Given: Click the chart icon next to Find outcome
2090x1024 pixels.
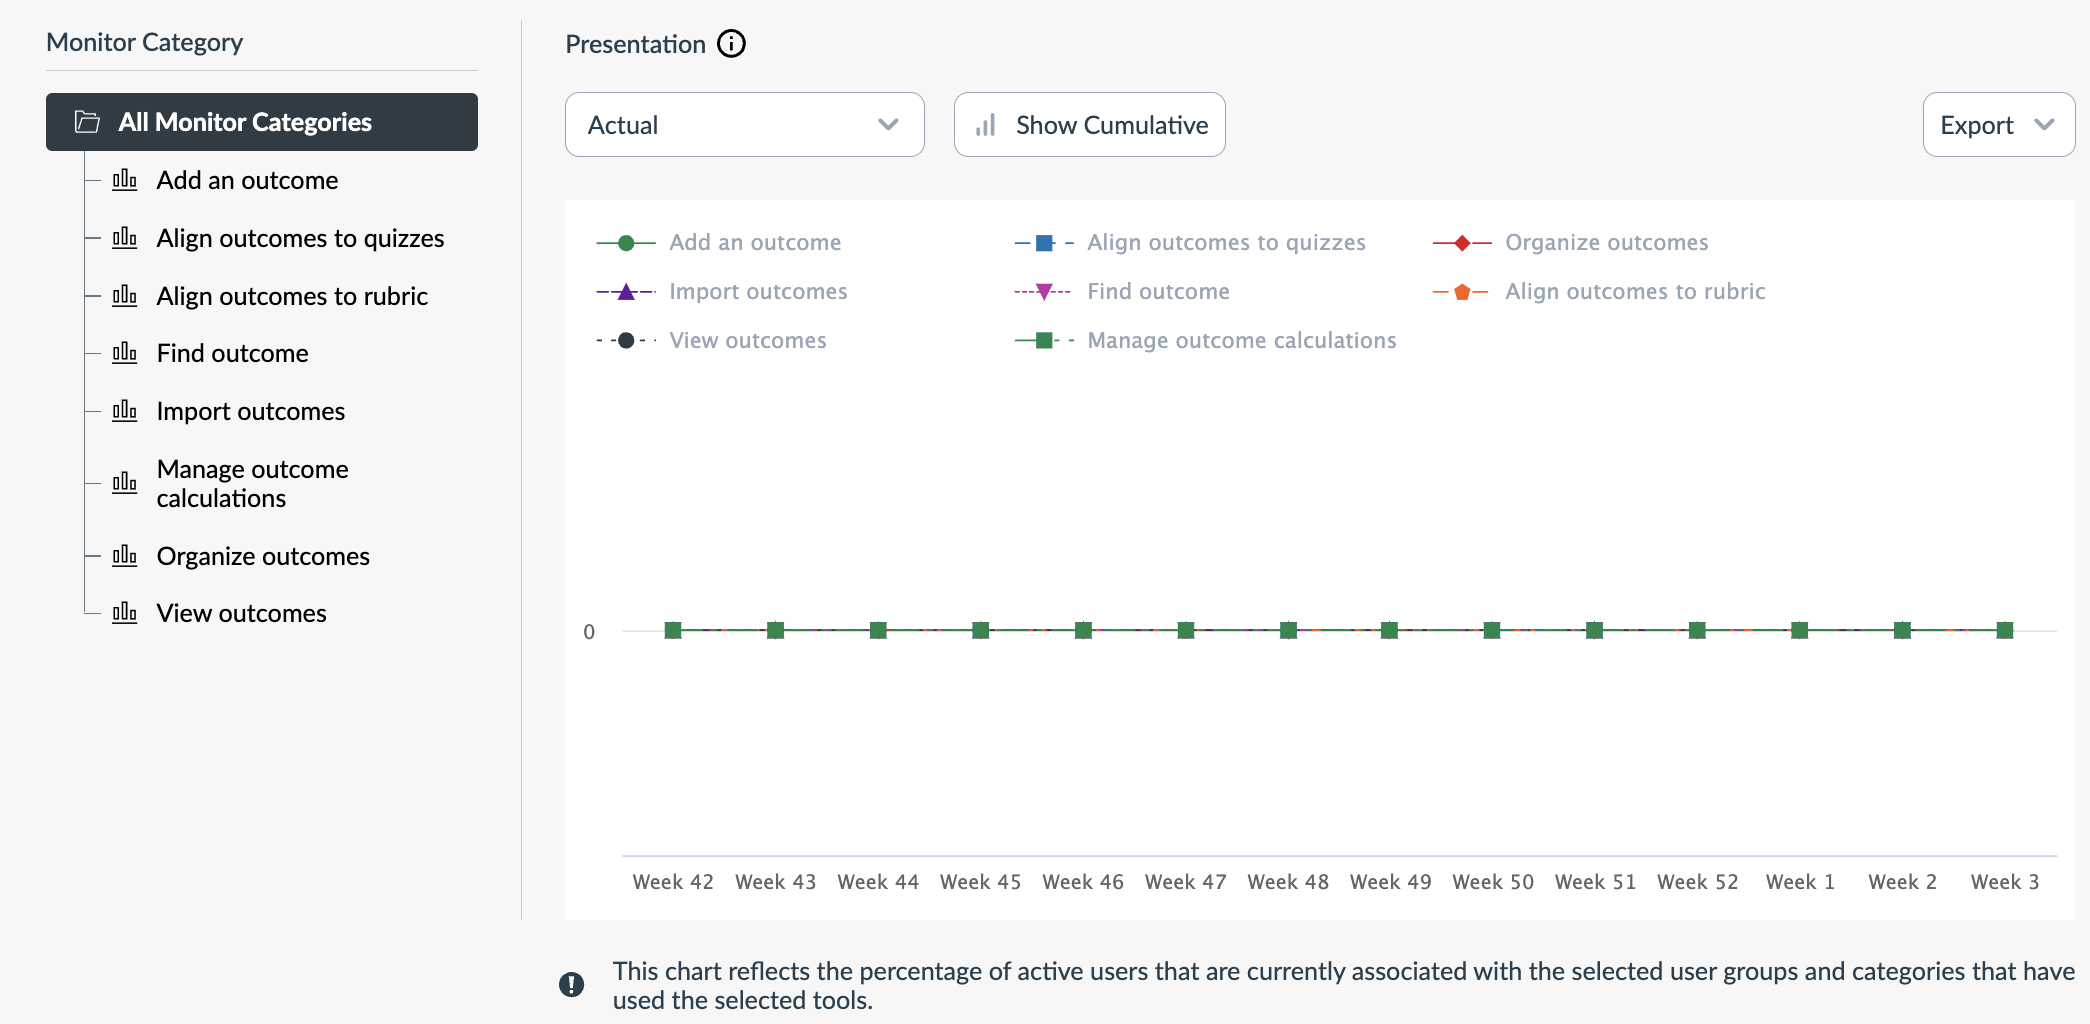Looking at the screenshot, I should coord(125,353).
